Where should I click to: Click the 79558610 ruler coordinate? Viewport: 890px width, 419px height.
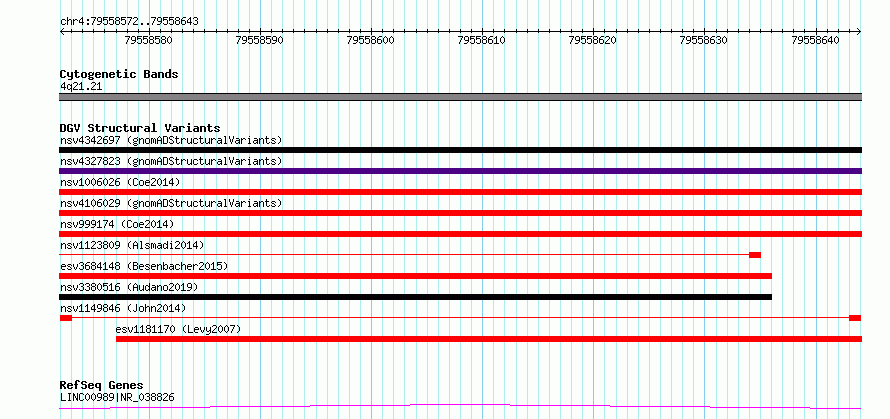point(482,40)
